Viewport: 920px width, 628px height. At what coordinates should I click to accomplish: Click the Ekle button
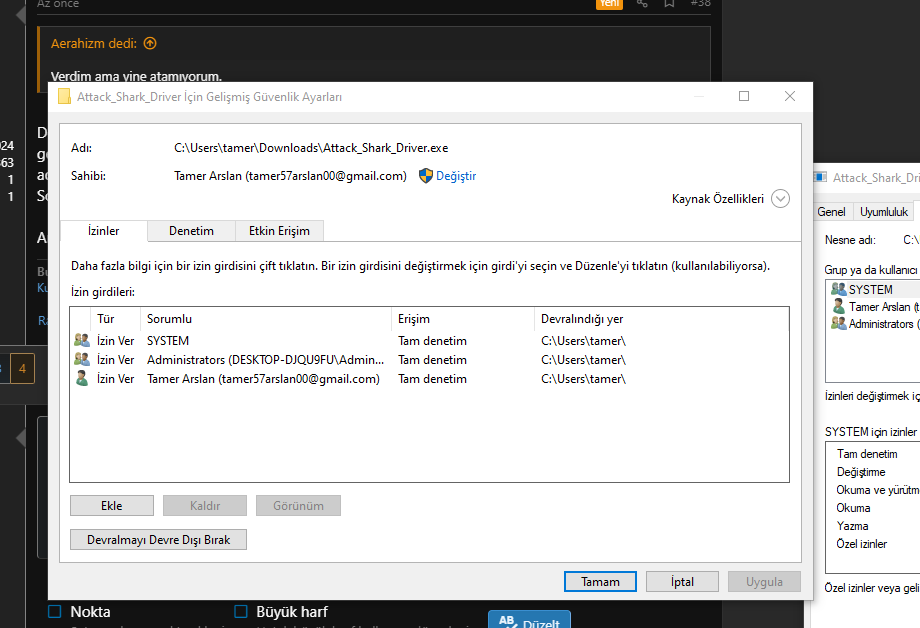pyautogui.click(x=112, y=506)
